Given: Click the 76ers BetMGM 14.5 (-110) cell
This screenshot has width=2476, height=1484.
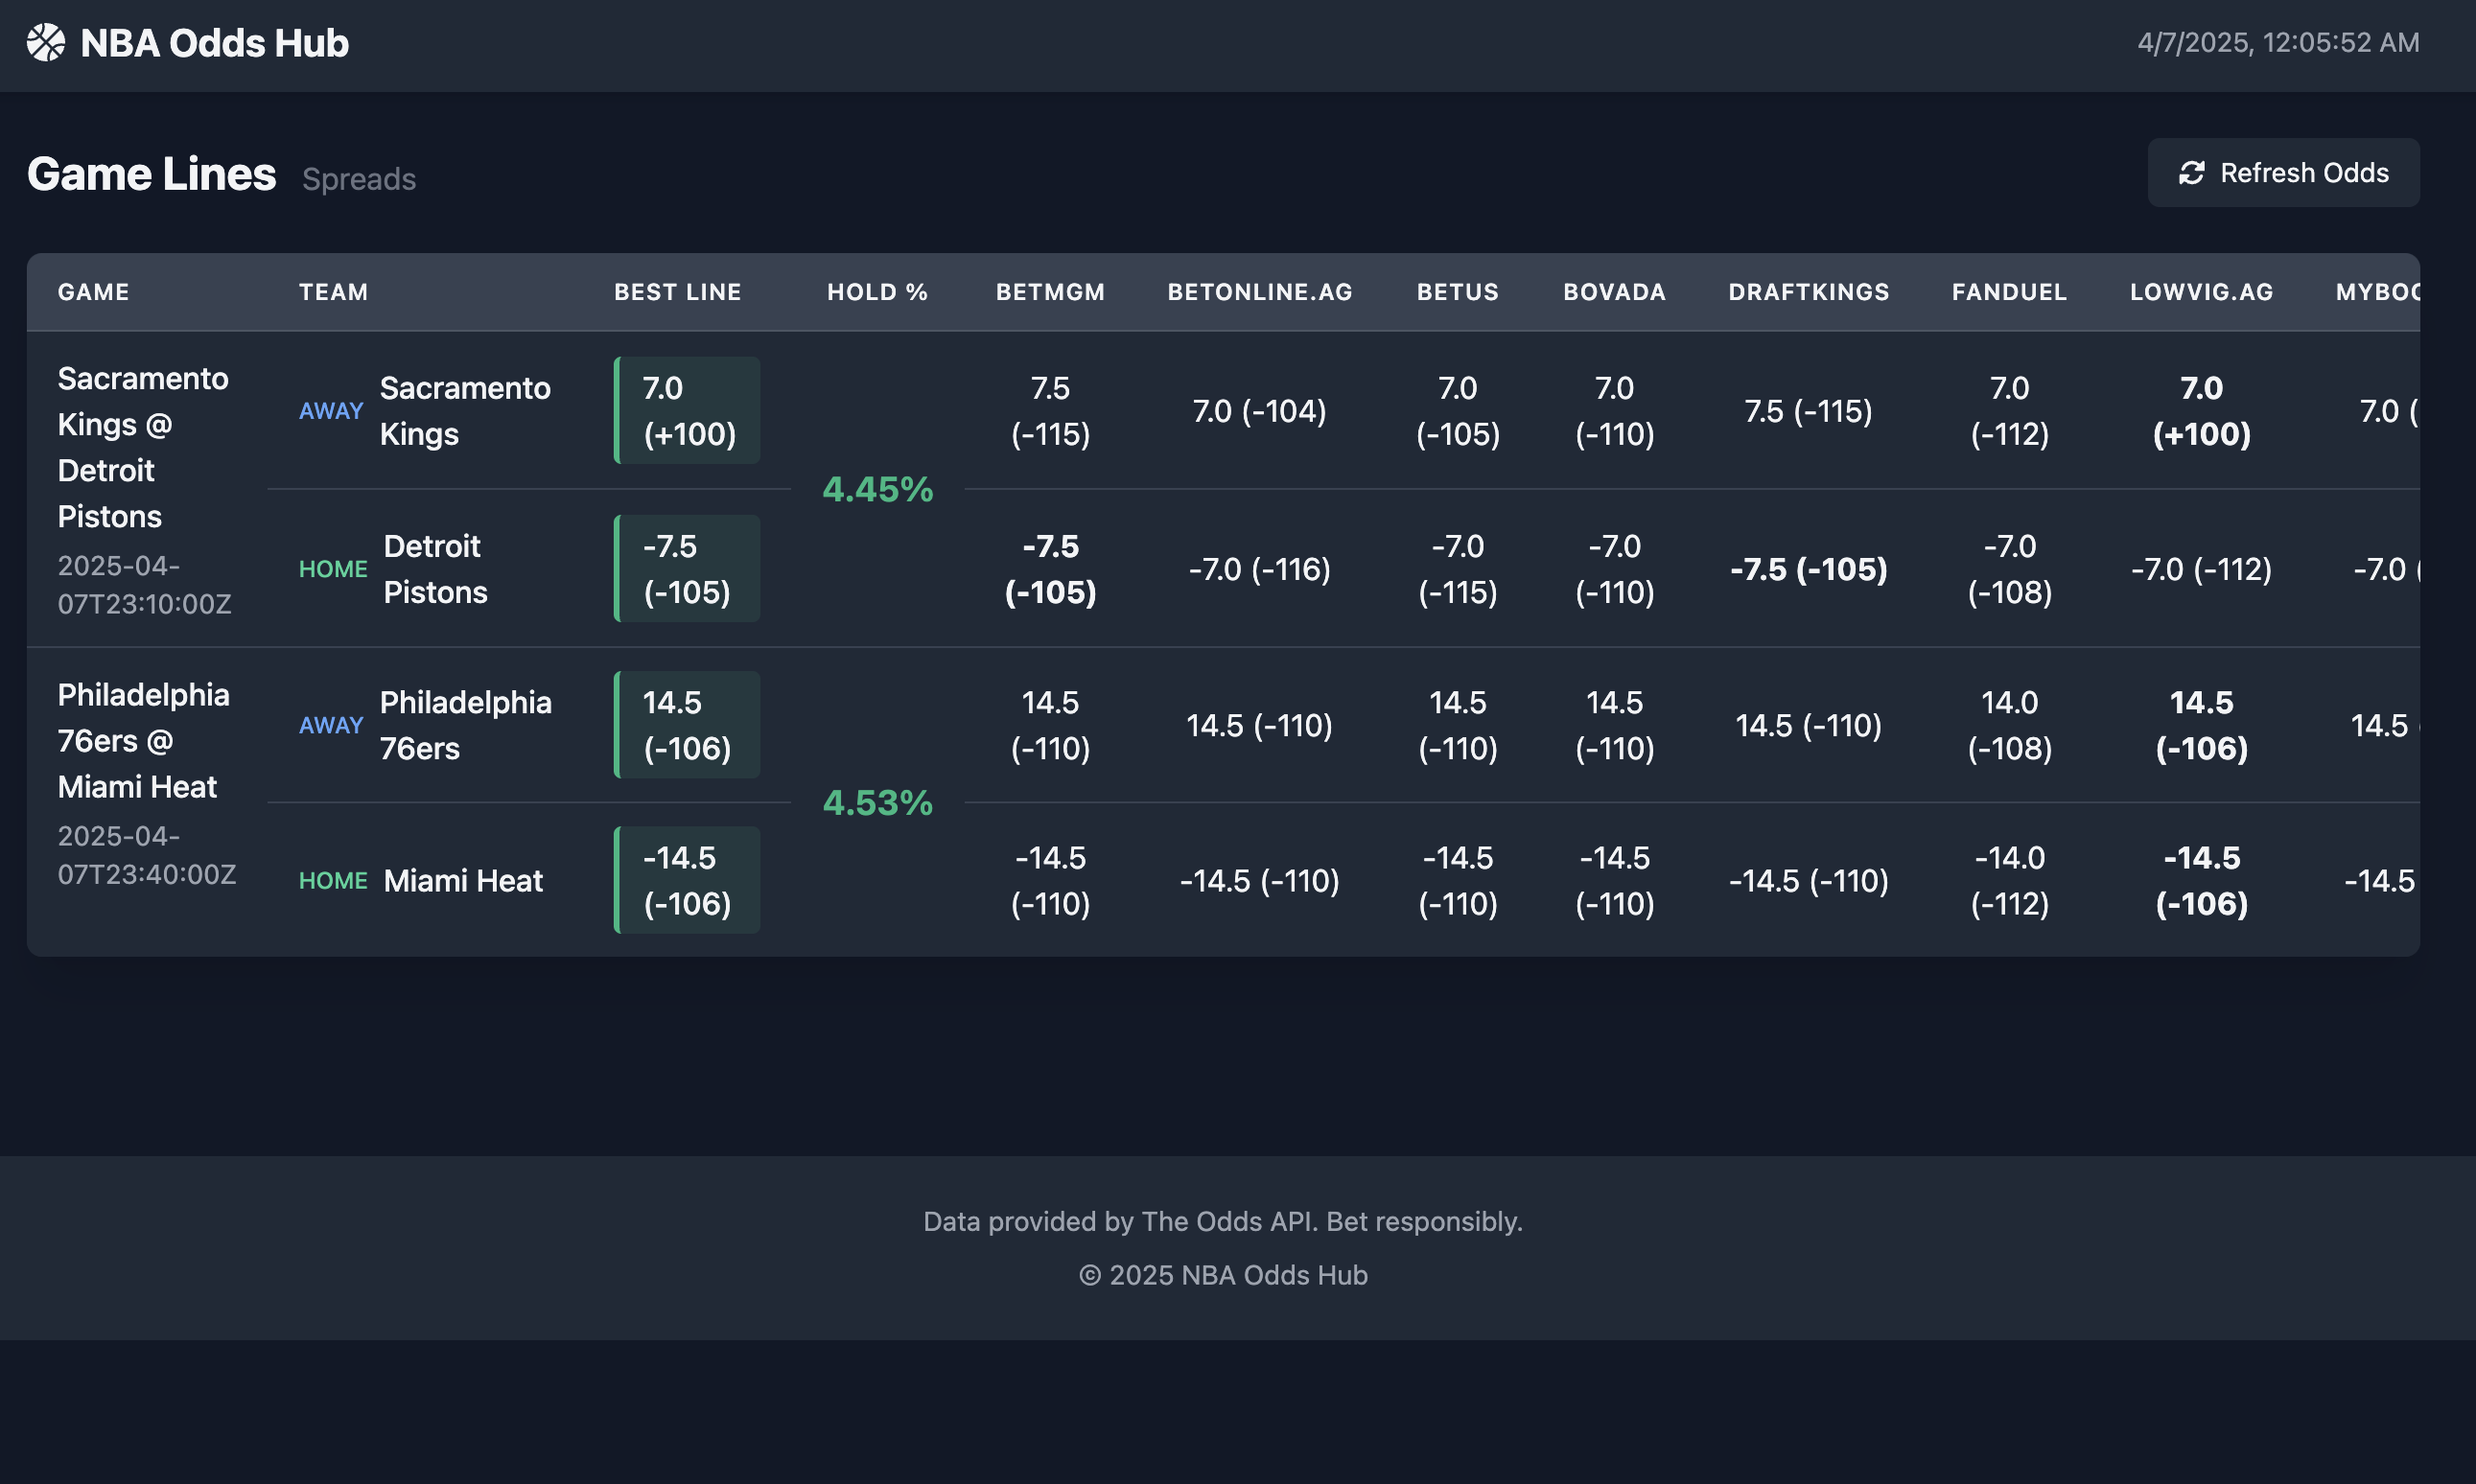Looking at the screenshot, I should point(1050,725).
